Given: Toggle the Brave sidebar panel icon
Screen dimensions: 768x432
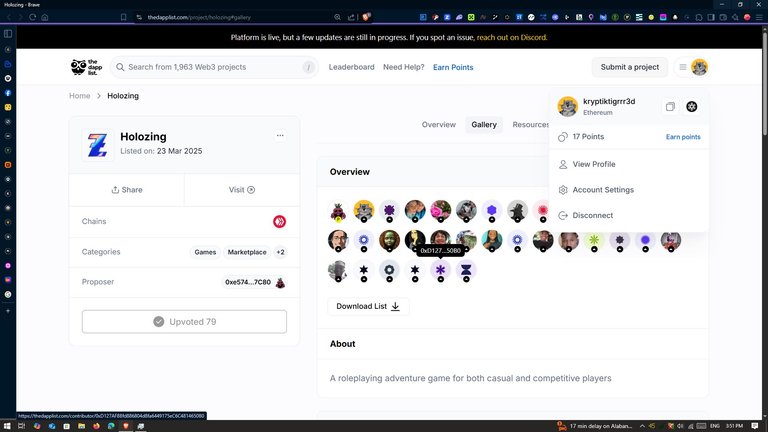Looking at the screenshot, I should coord(8,34).
